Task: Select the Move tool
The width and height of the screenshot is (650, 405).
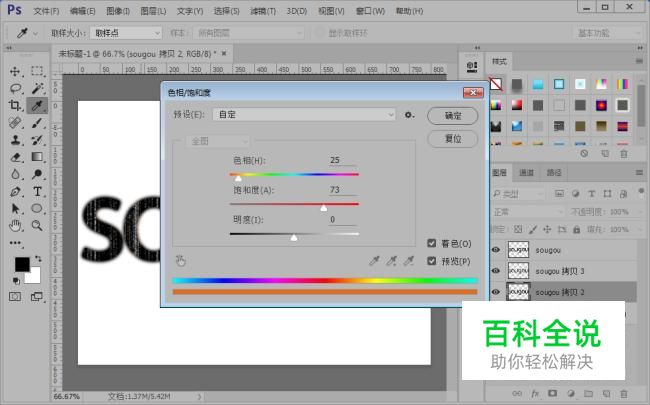Action: (15, 71)
